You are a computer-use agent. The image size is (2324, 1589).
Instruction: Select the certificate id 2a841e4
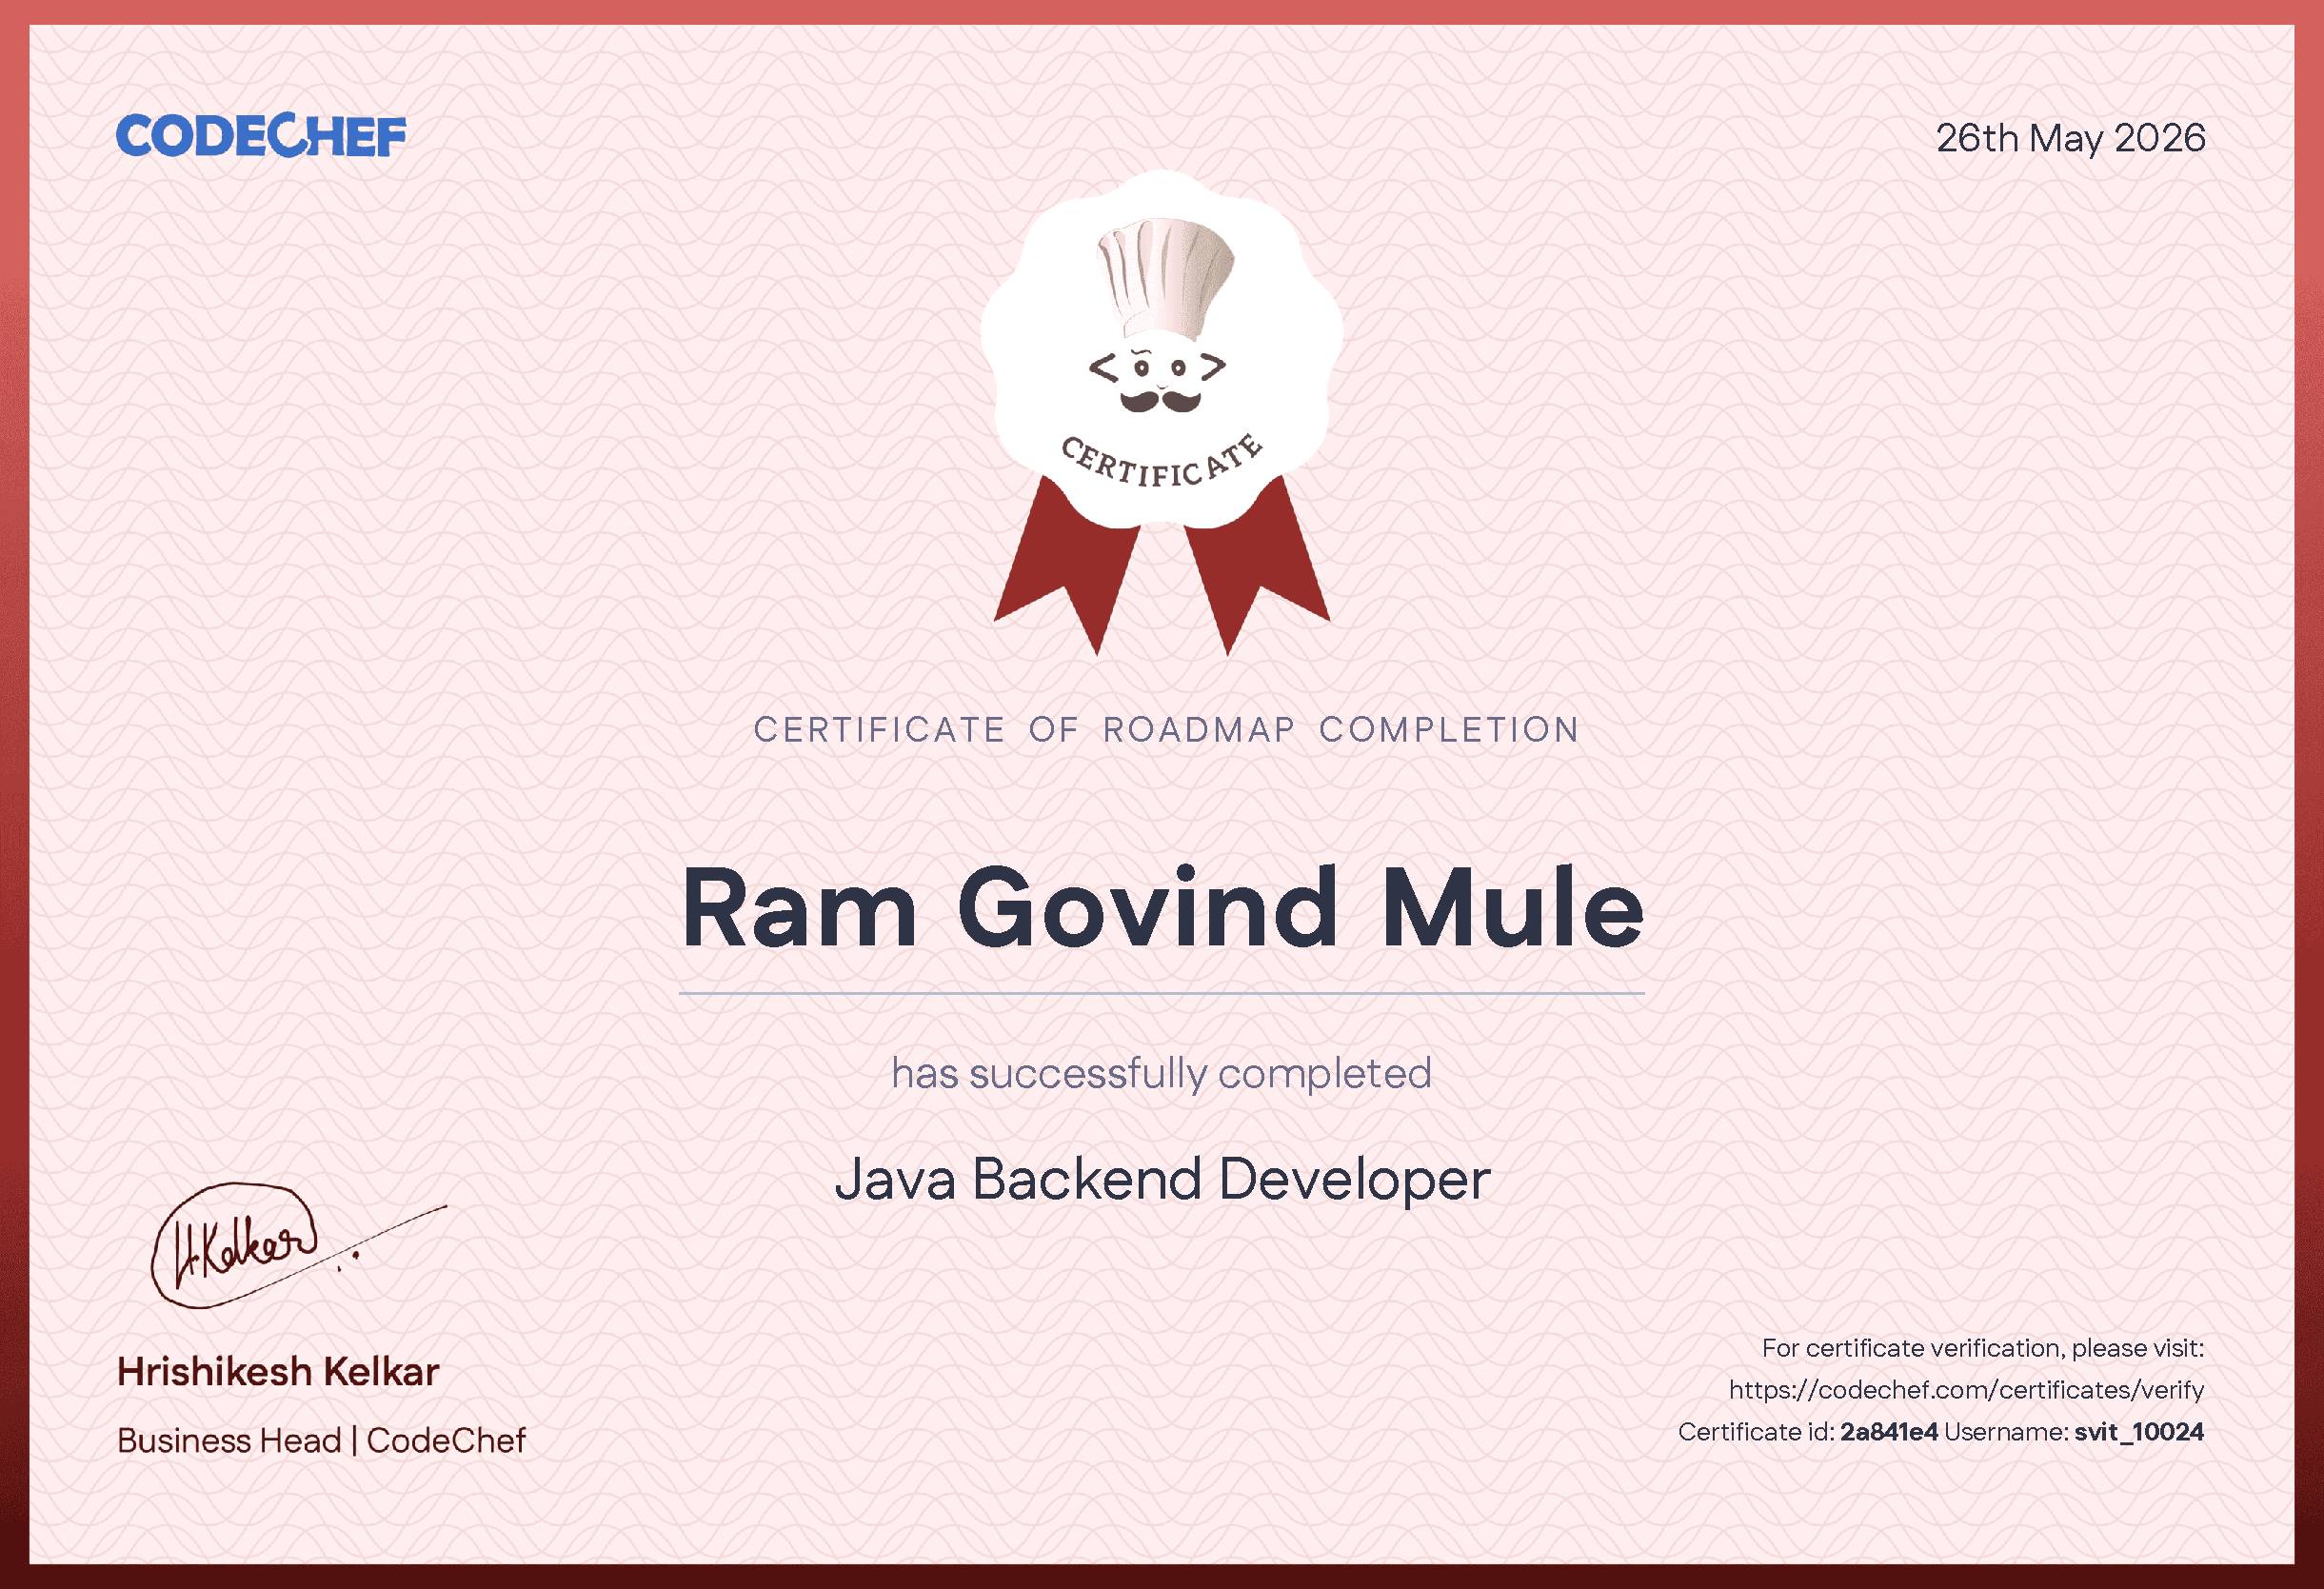1889,1432
